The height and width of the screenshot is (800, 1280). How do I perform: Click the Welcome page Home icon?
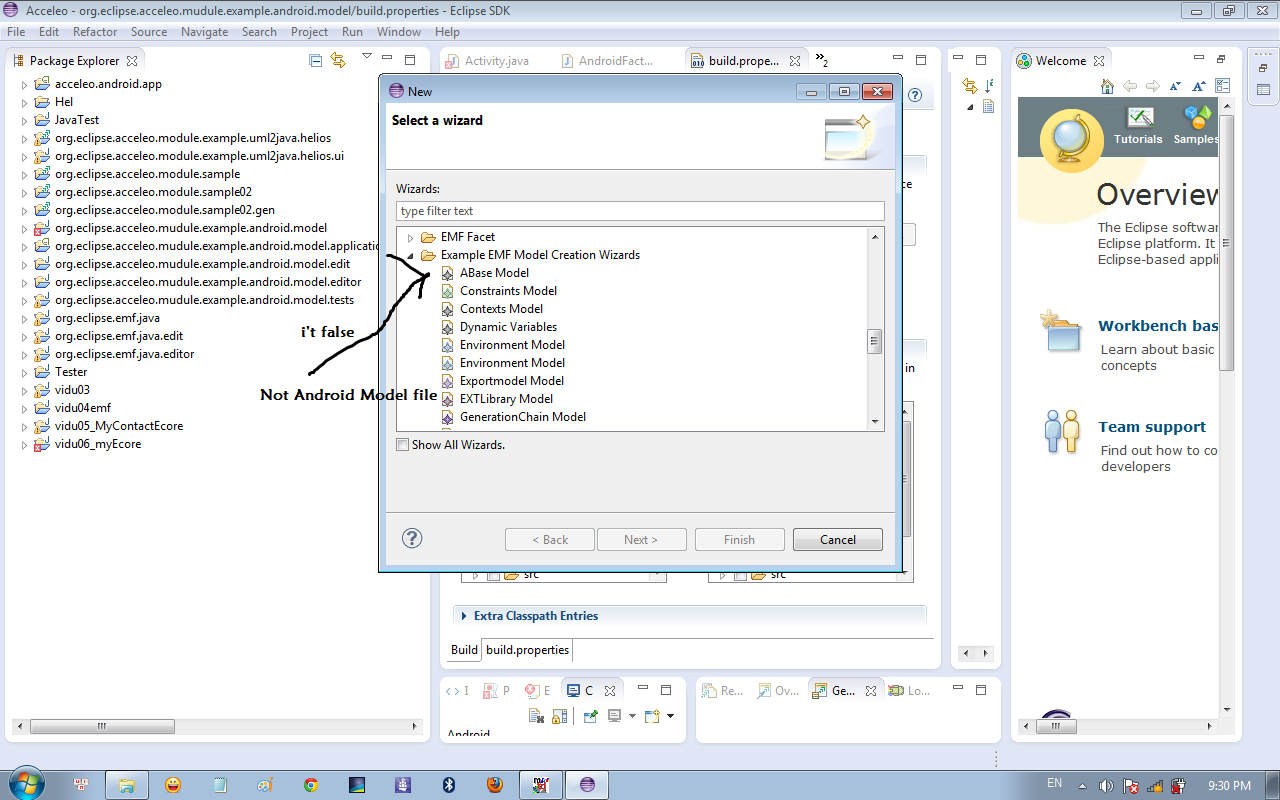point(1107,86)
